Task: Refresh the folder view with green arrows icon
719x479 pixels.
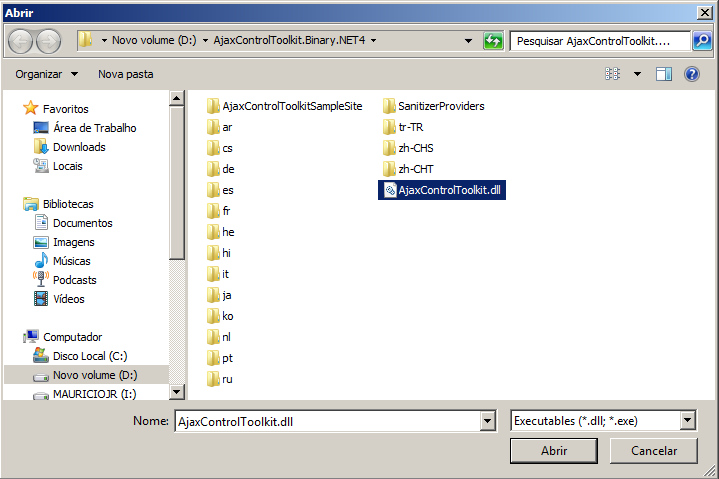Action: [493, 41]
